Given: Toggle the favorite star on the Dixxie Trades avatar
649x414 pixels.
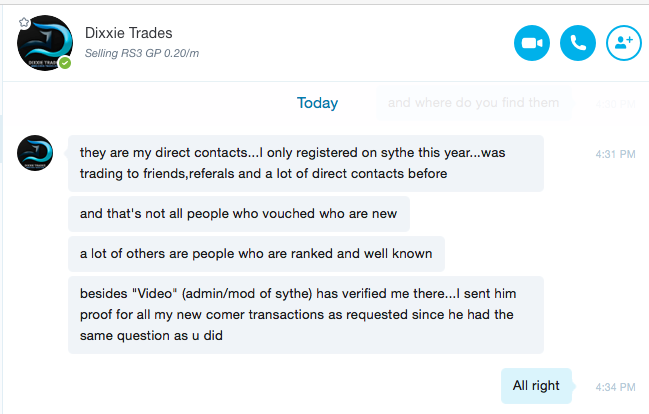Looking at the screenshot, I should pyautogui.click(x=24, y=22).
